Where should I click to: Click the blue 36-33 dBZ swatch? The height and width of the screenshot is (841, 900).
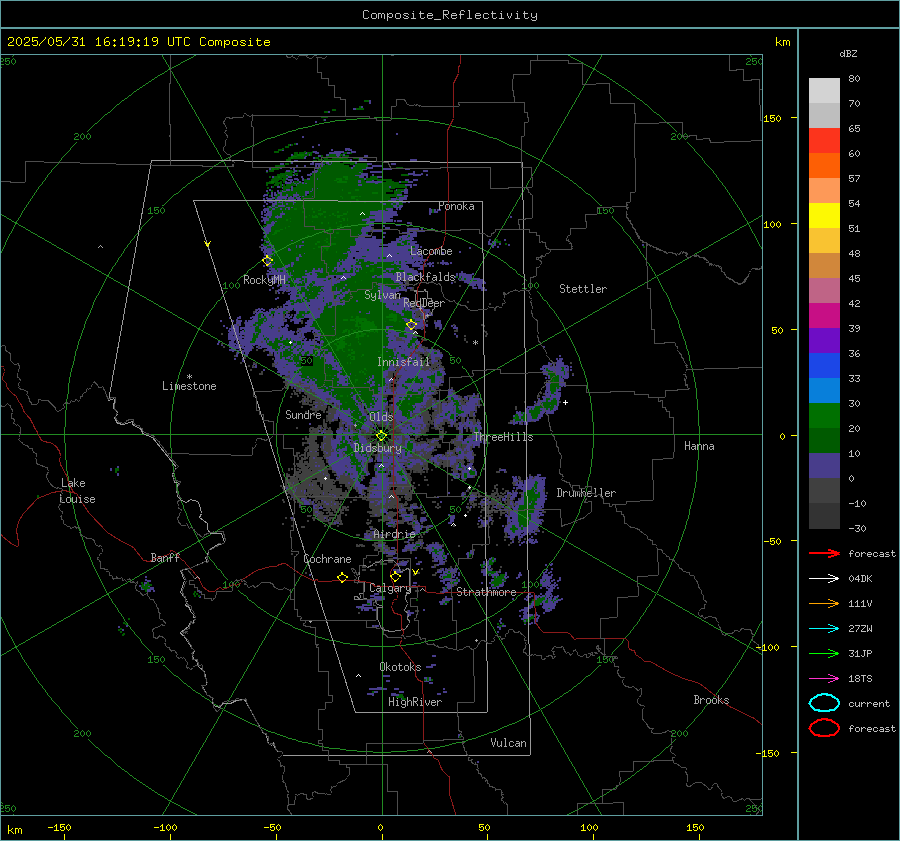pos(824,366)
